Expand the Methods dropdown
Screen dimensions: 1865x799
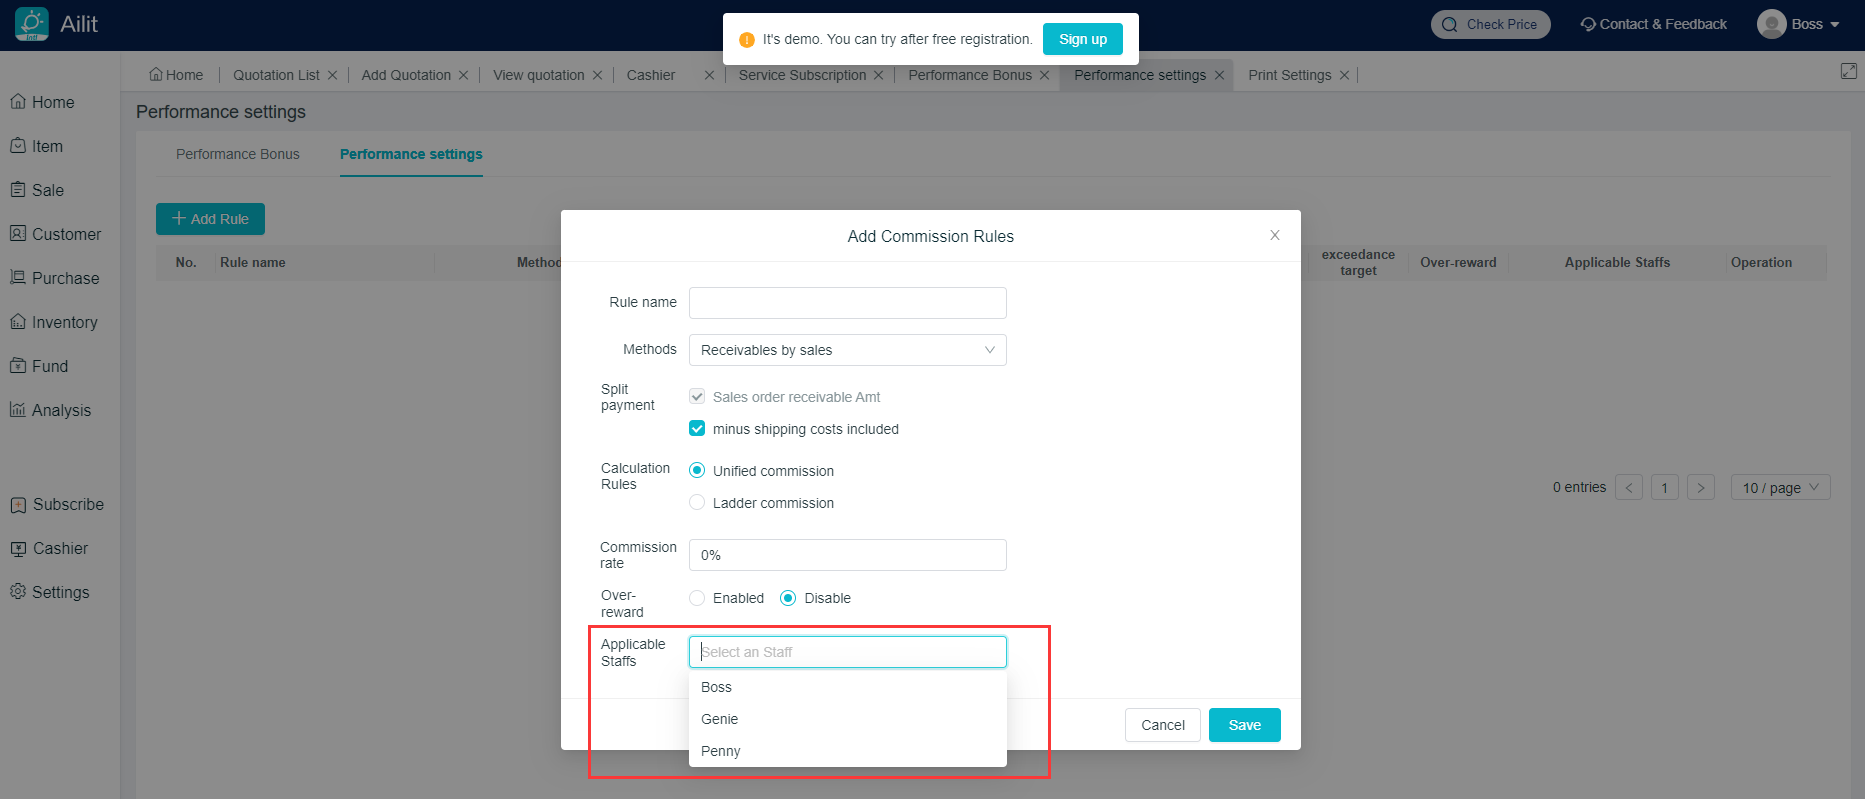tap(847, 350)
